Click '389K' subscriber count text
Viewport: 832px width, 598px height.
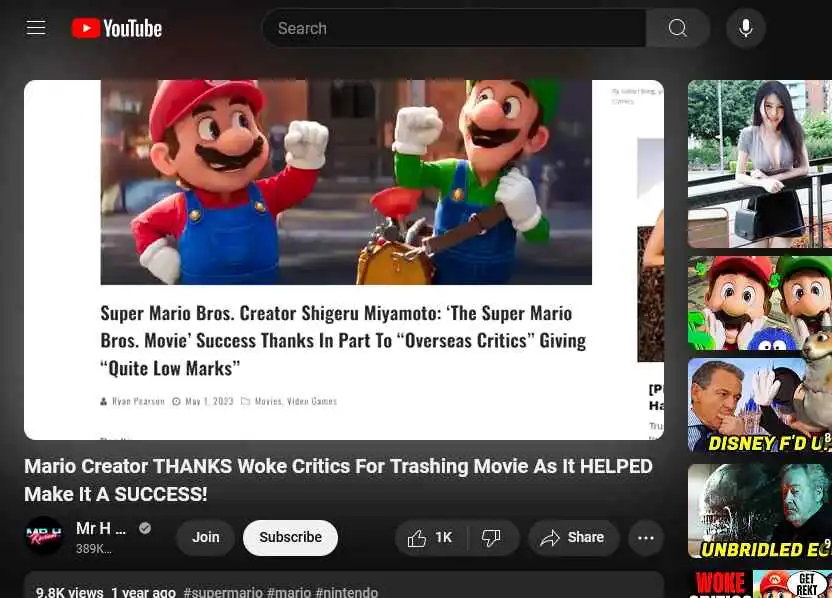94,549
